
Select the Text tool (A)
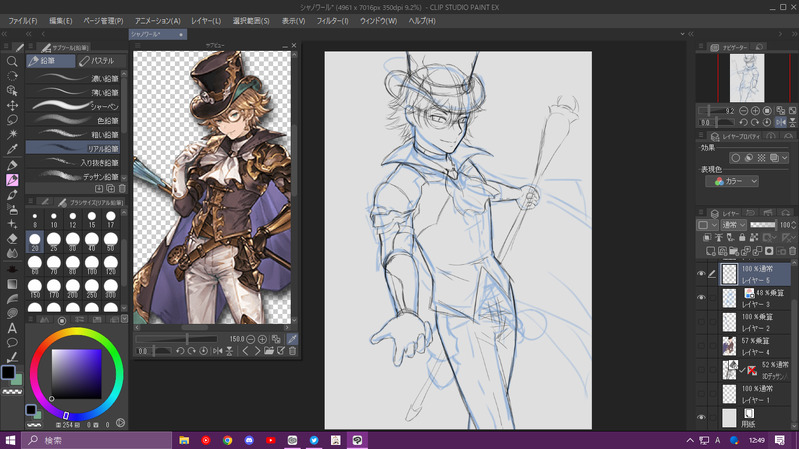pos(12,328)
